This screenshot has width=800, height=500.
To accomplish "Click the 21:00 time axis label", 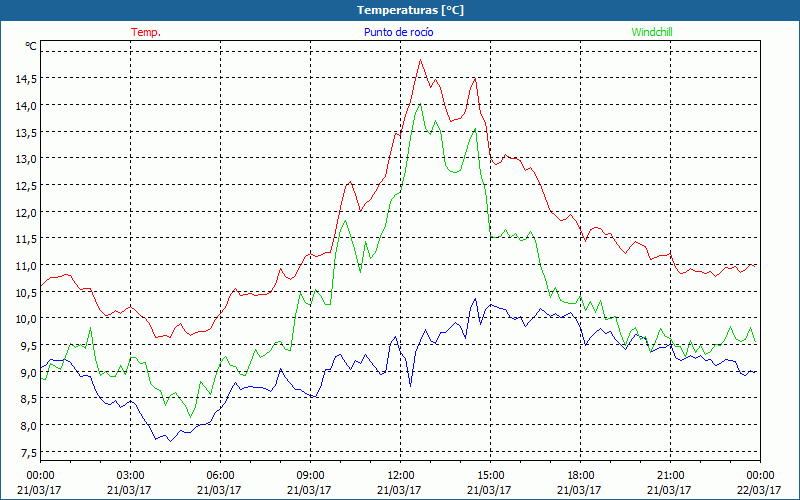I will point(670,475).
